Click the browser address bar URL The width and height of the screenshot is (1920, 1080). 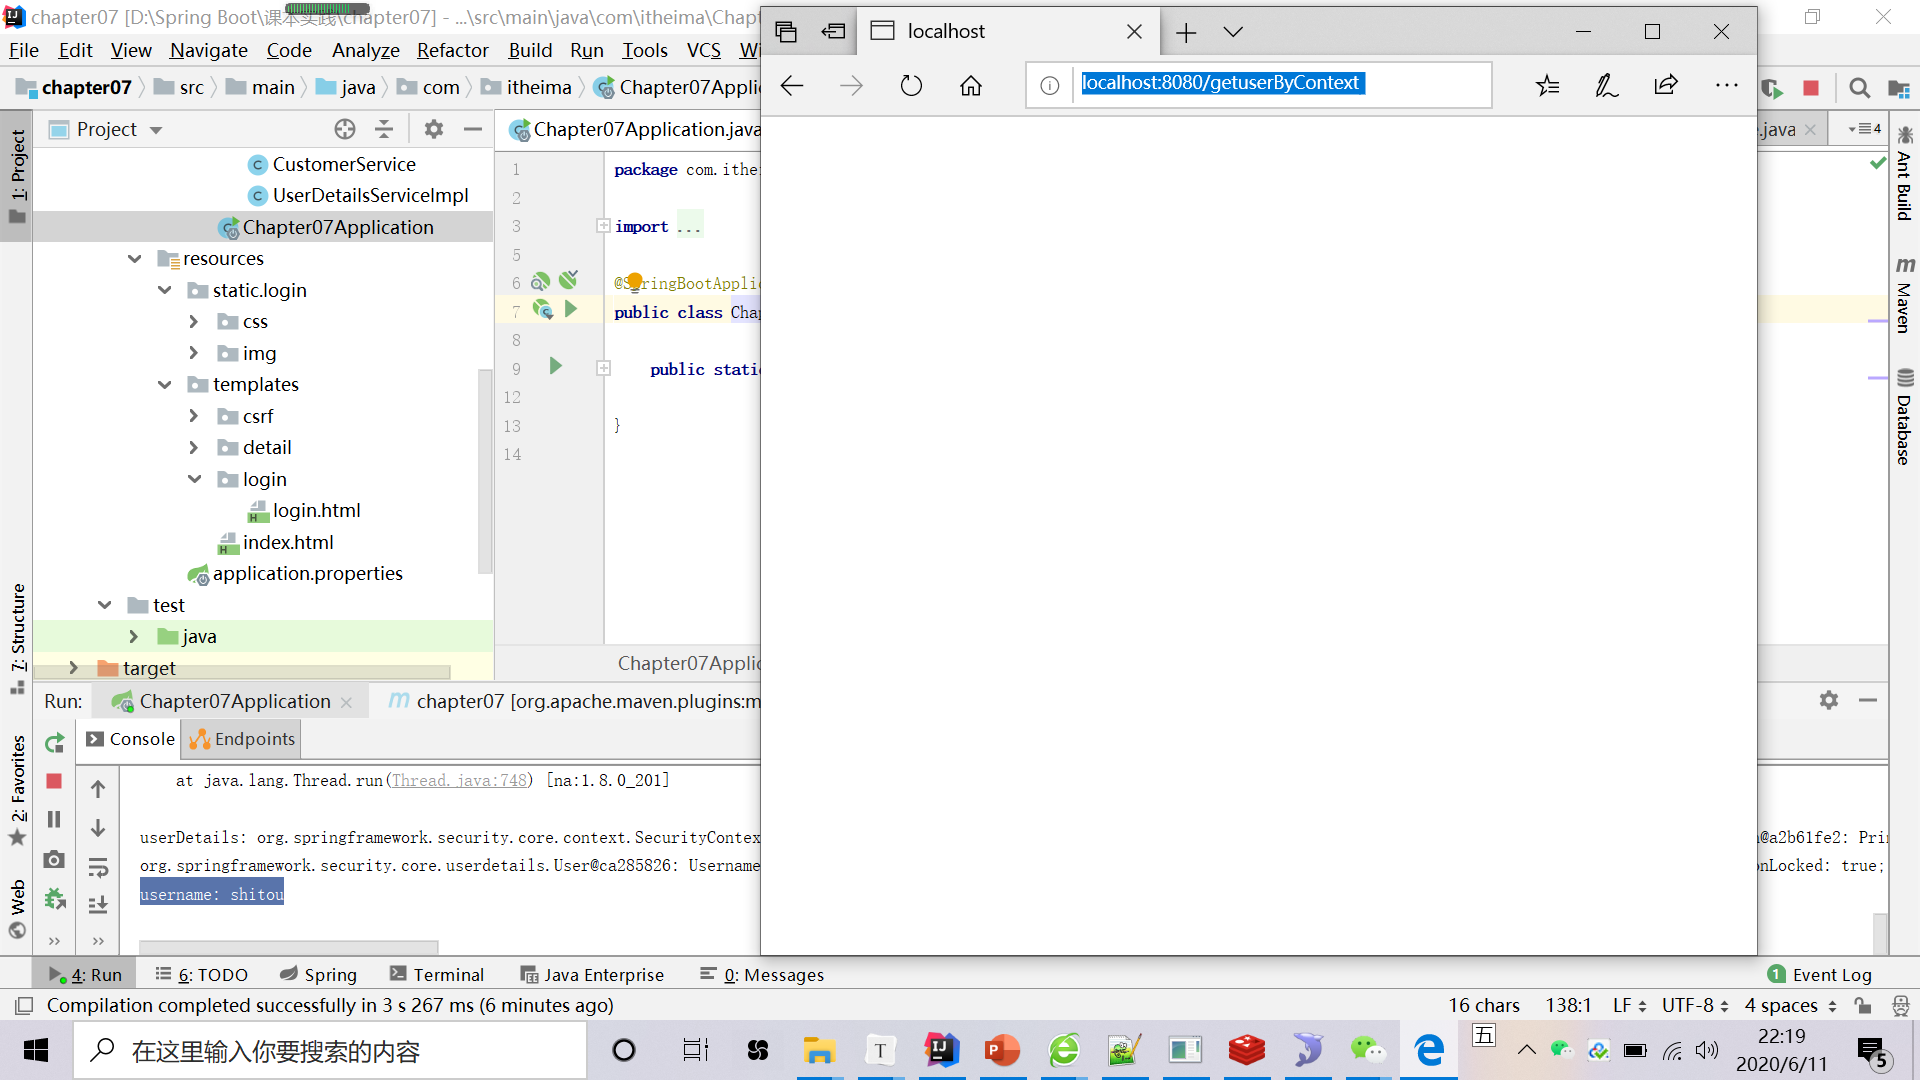coord(1220,83)
